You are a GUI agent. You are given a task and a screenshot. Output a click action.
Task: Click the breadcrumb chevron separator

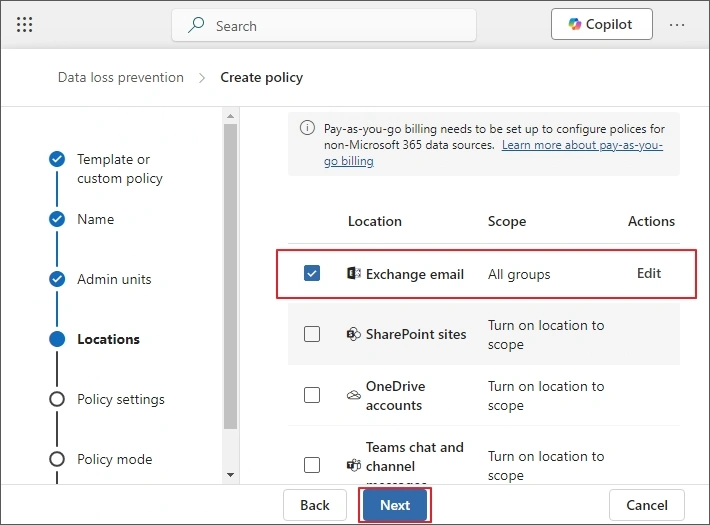(202, 78)
